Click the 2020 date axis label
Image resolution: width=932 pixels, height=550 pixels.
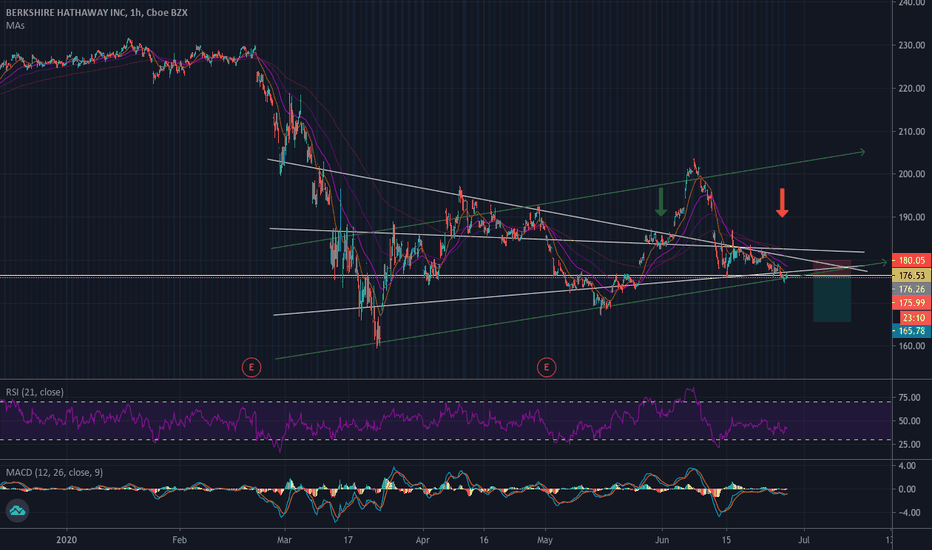67,540
